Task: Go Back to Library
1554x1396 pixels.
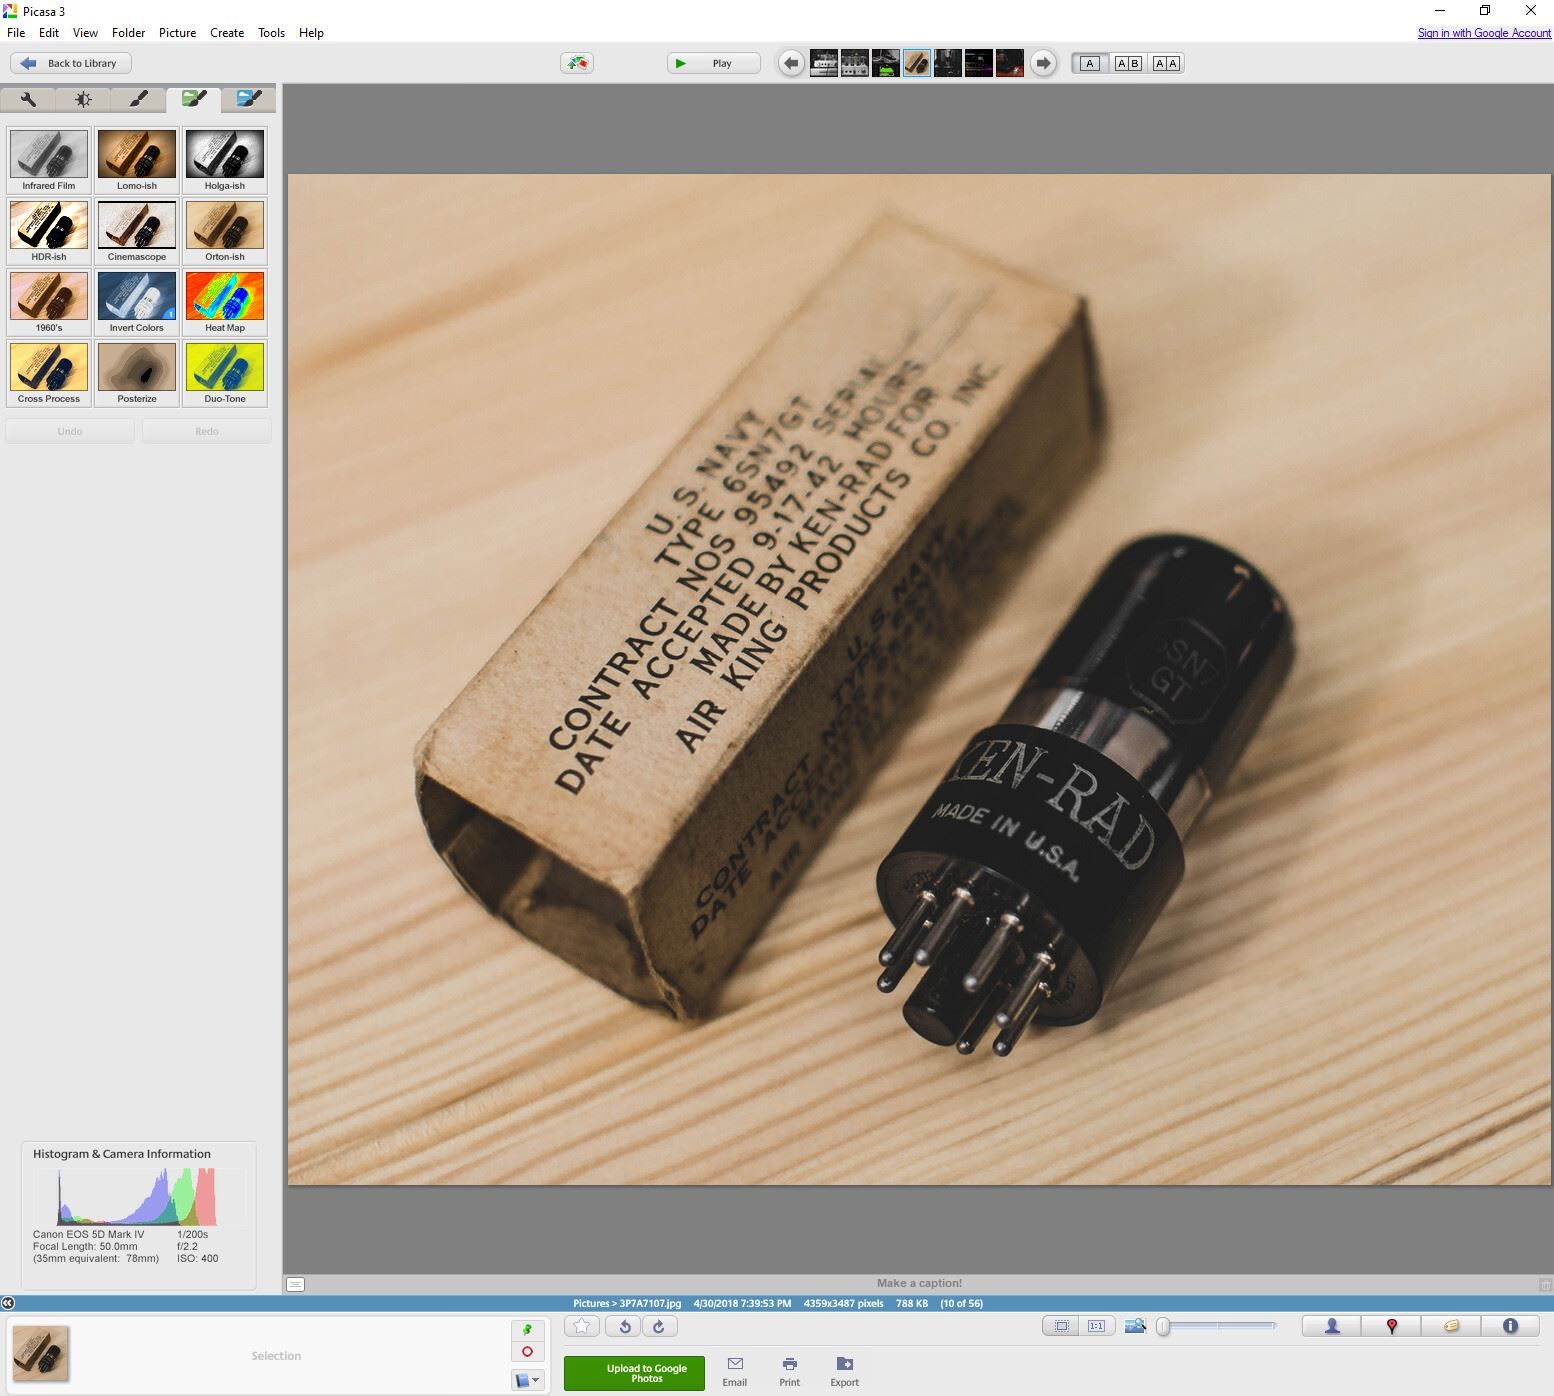Action: click(71, 63)
